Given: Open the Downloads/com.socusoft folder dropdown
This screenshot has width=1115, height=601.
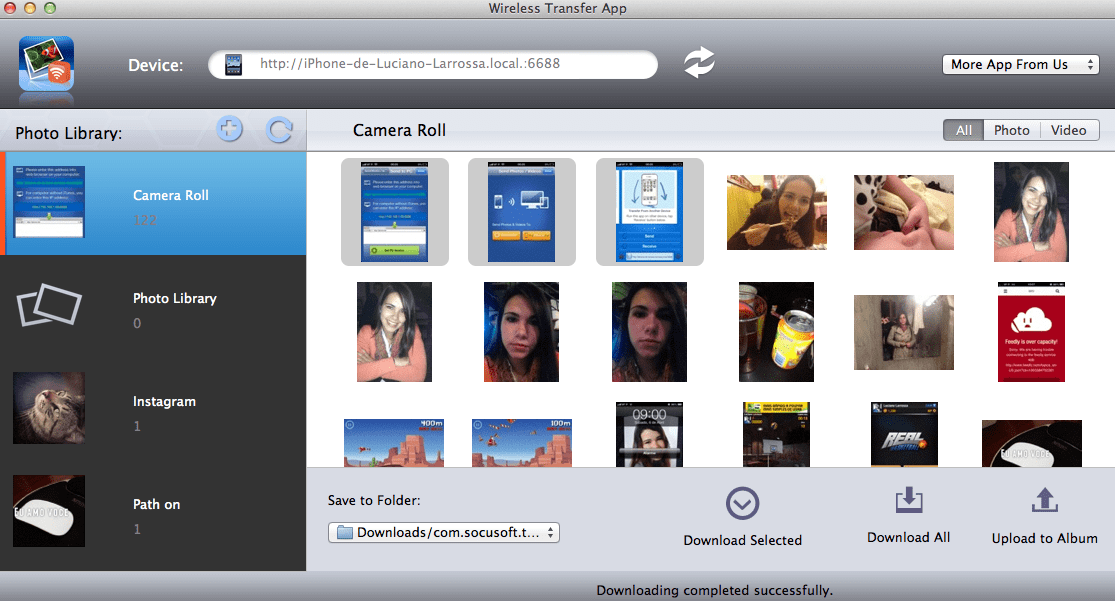Looking at the screenshot, I should pos(444,533).
